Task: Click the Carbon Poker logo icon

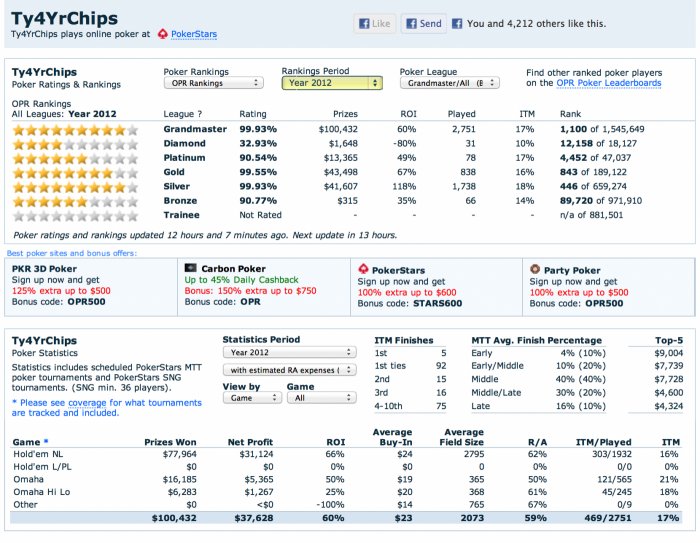Action: [x=190, y=268]
